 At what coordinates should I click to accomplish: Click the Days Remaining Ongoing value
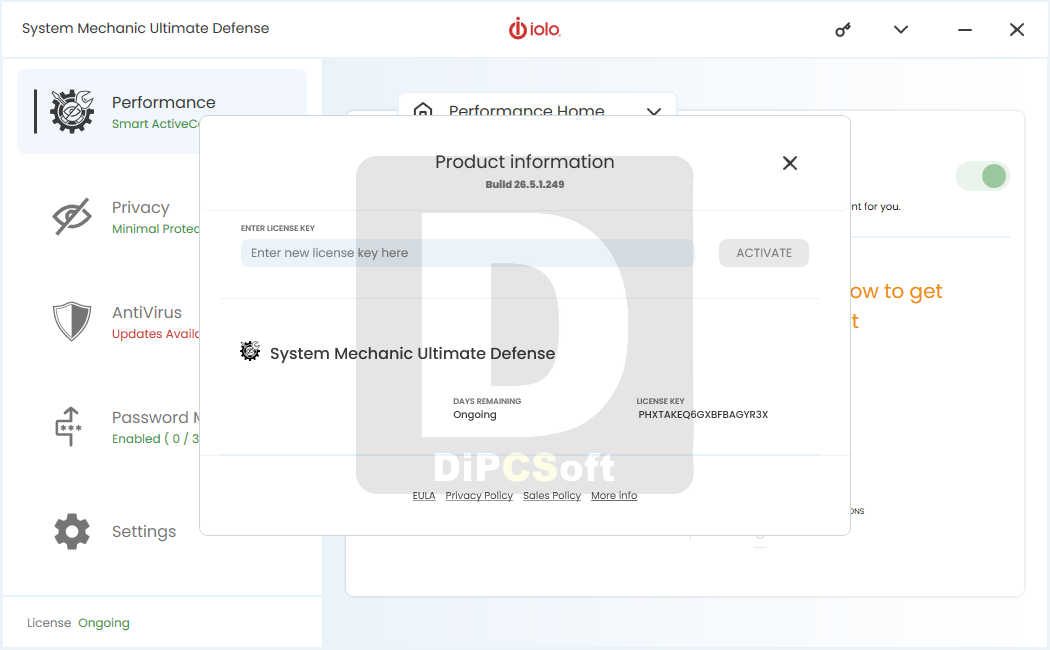click(475, 414)
